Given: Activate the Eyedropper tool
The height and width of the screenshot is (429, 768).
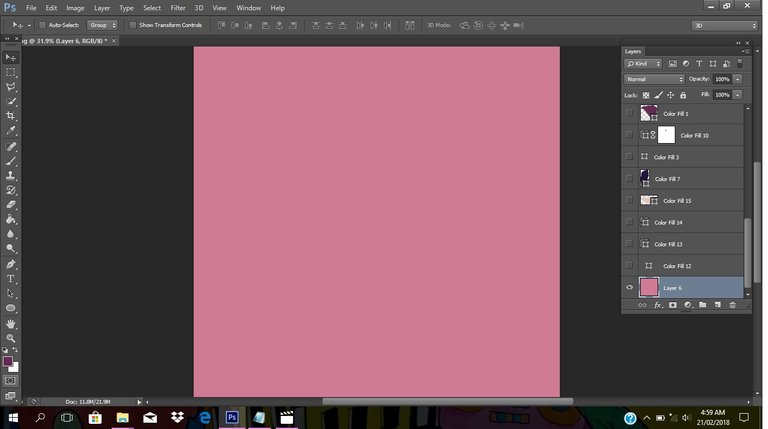Looking at the screenshot, I should coord(10,130).
